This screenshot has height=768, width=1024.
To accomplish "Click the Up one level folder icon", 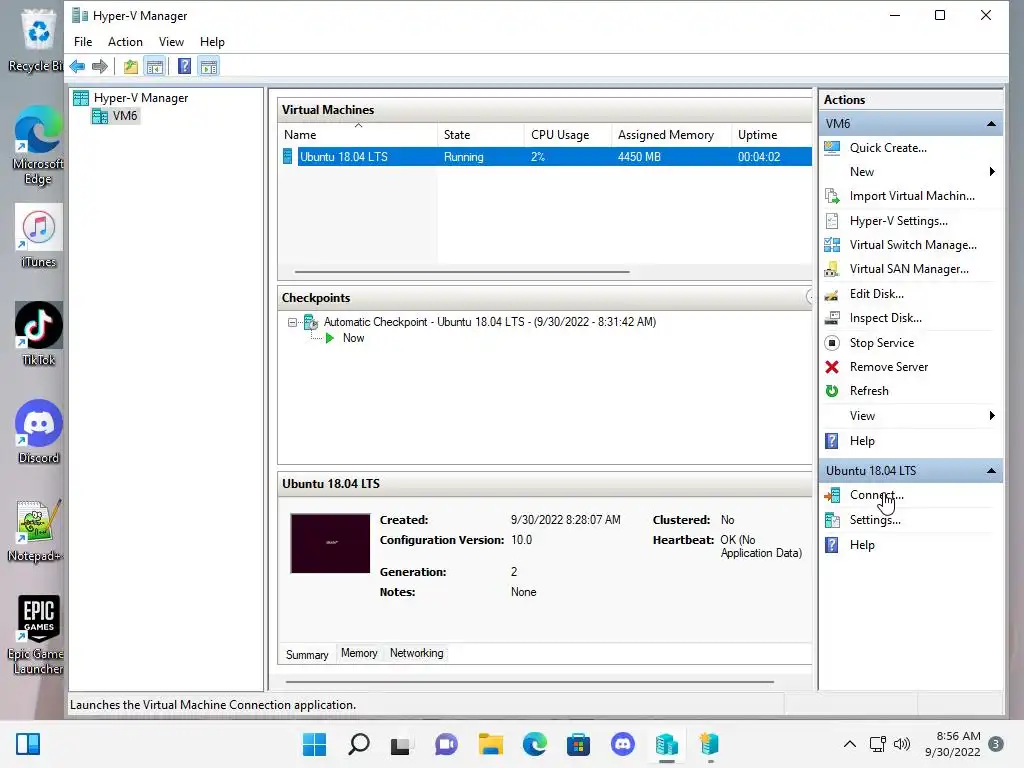I will [131, 66].
